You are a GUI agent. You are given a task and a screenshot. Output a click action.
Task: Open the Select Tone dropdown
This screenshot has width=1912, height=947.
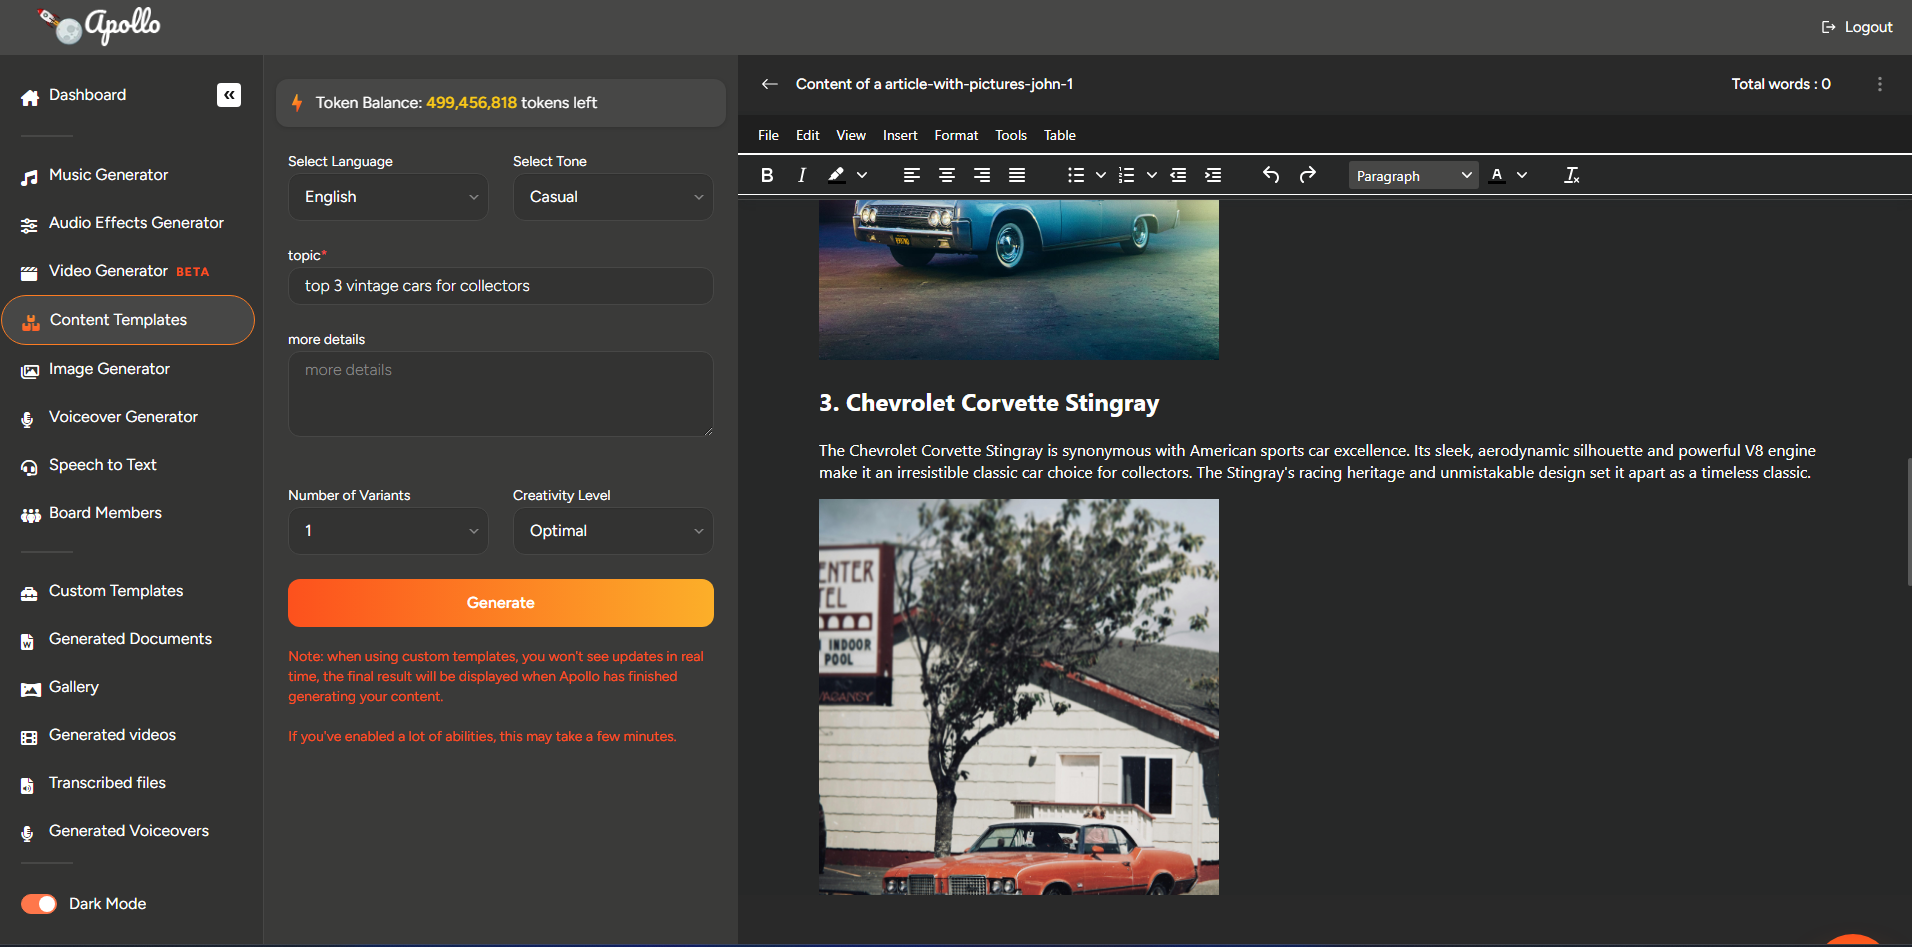[613, 197]
